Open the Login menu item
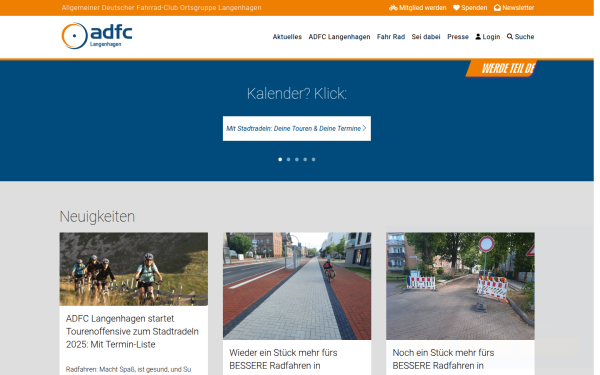The image size is (600, 375). click(488, 37)
